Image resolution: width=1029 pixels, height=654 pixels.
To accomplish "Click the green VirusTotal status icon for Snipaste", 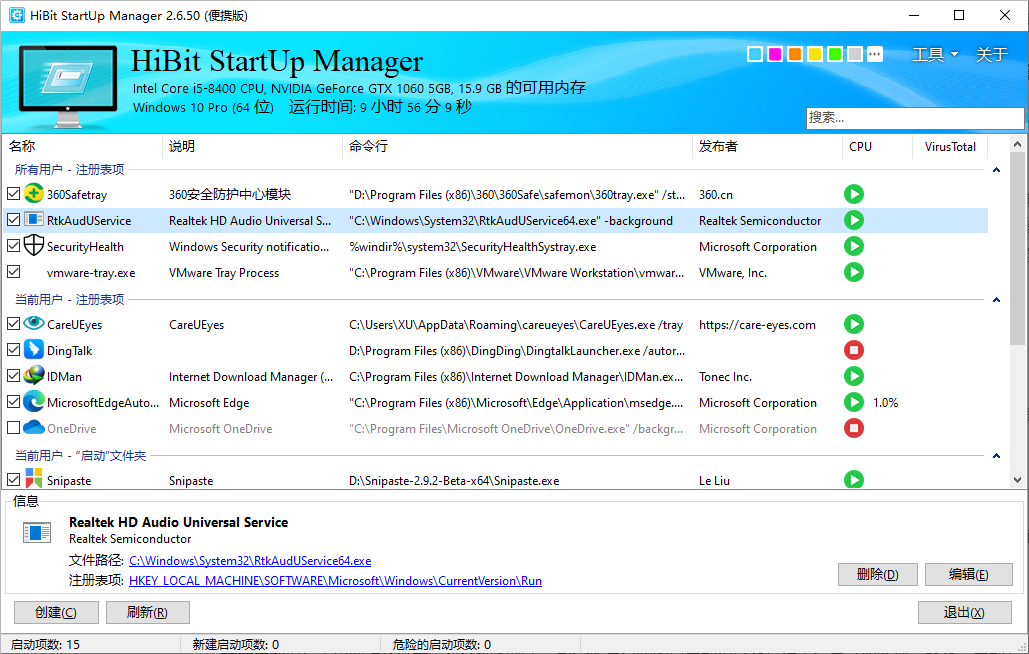I will (853, 480).
